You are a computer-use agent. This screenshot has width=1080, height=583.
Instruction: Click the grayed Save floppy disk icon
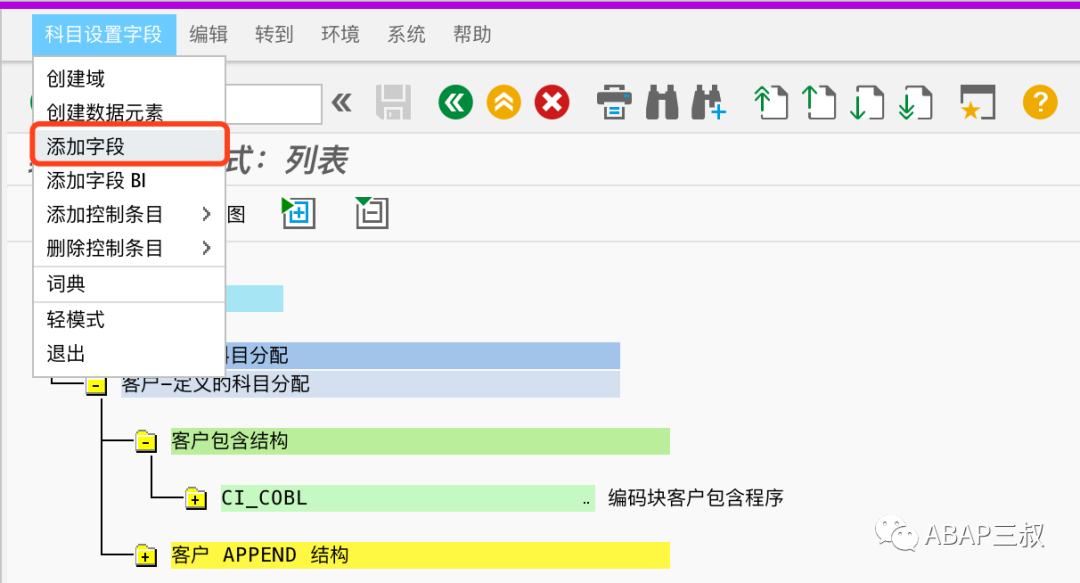point(393,103)
